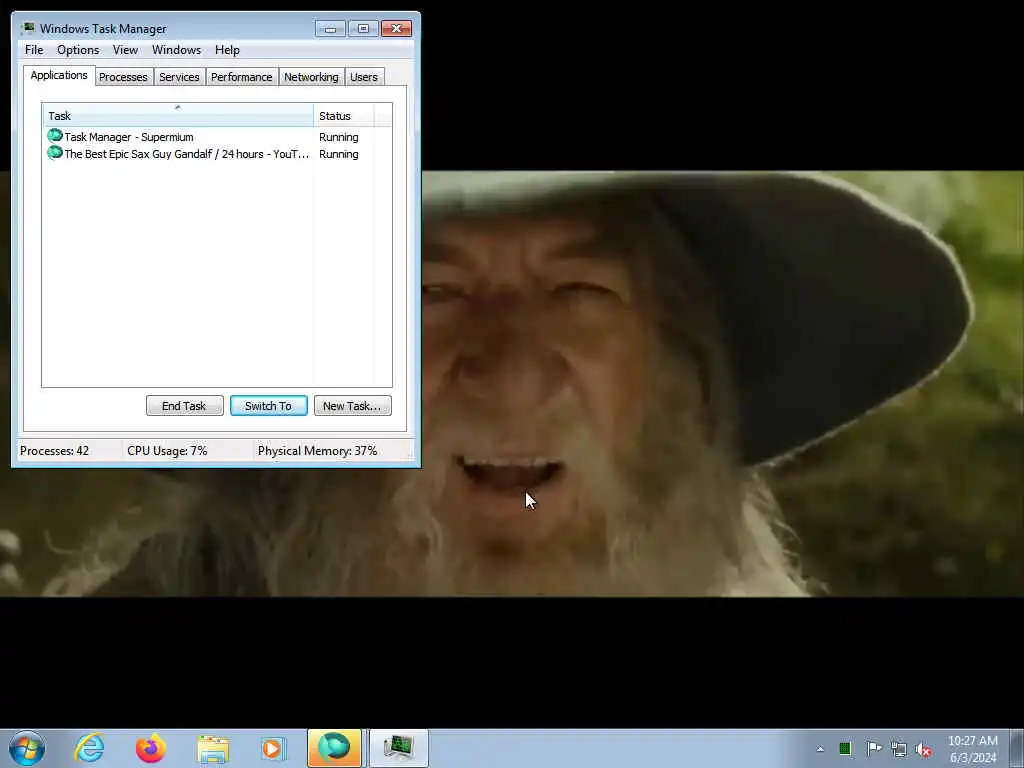Click Physical Memory: 37% in status bar

pos(317,451)
